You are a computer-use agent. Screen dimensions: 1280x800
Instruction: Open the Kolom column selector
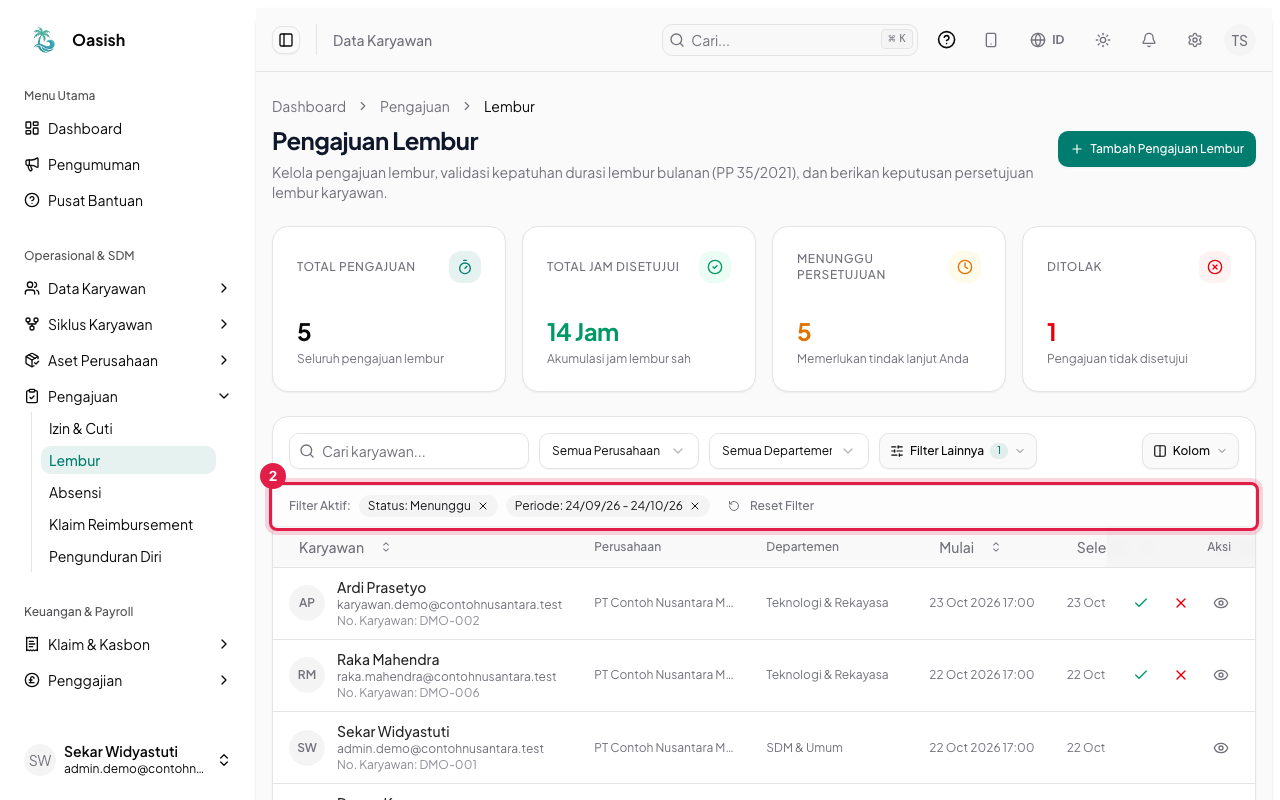1190,451
